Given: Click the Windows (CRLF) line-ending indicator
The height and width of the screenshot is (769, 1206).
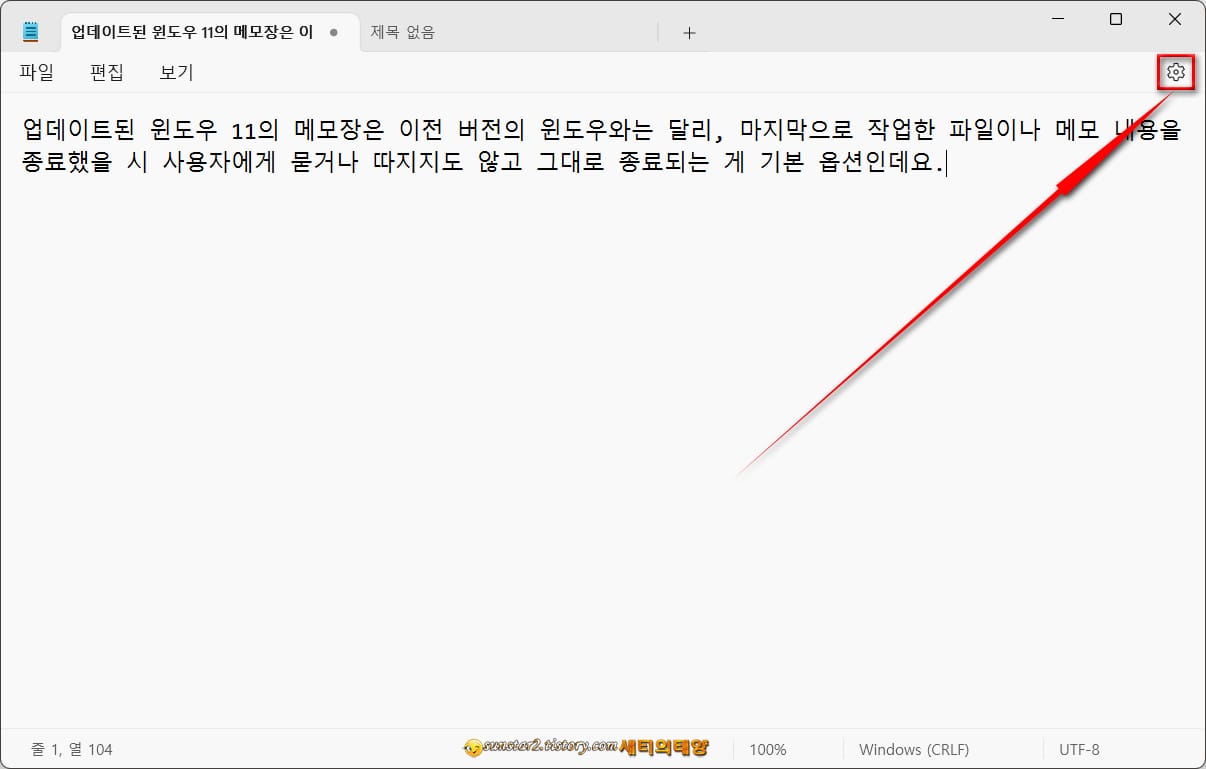Looking at the screenshot, I should [x=915, y=749].
